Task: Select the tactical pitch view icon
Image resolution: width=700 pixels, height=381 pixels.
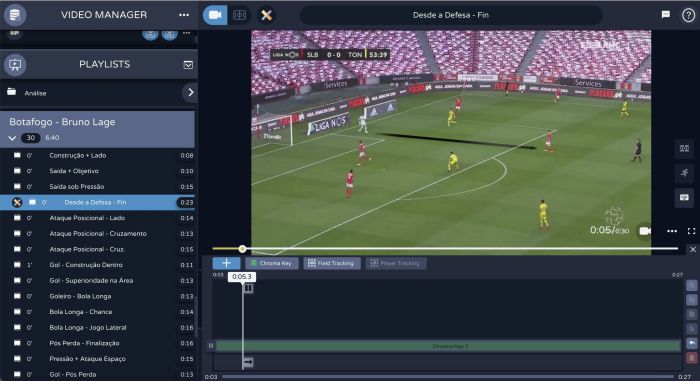Action: [x=240, y=15]
